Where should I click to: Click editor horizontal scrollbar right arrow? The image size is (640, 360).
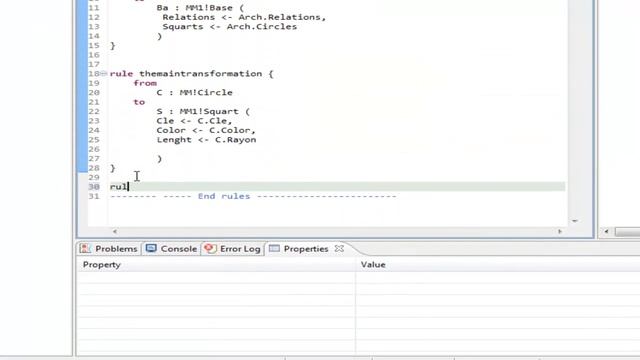point(560,231)
